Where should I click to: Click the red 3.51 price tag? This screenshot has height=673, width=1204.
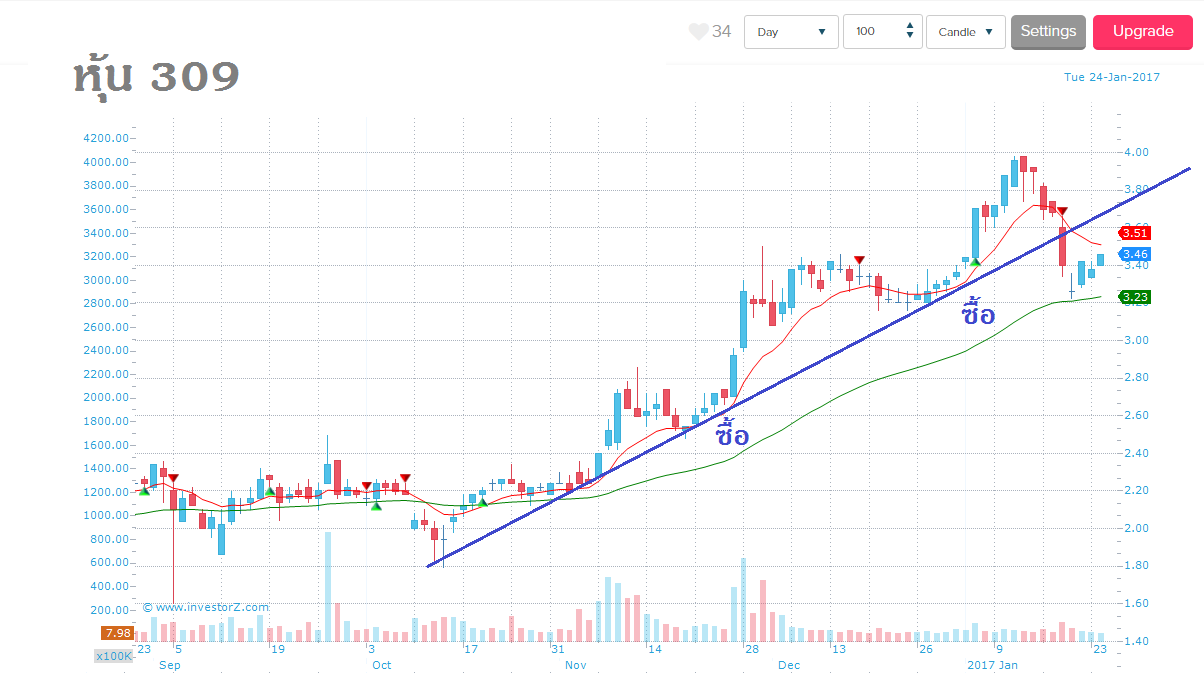(1135, 233)
